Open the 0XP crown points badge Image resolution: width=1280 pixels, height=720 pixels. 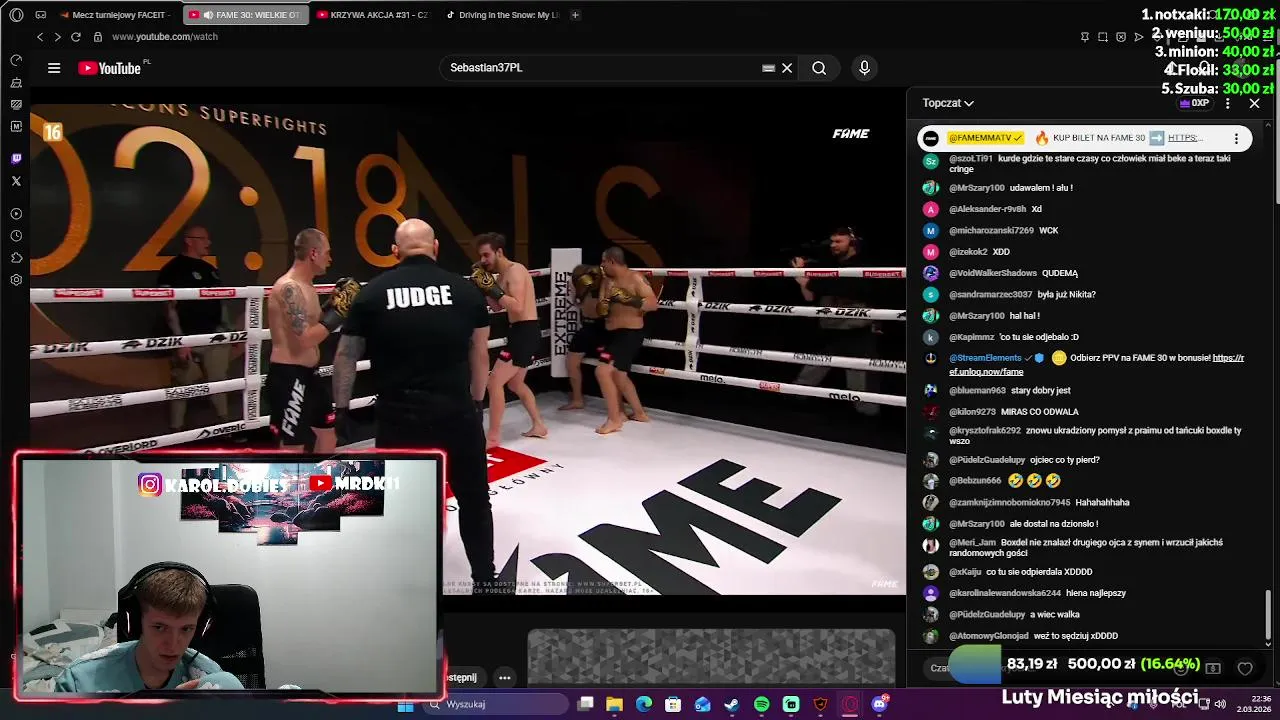[1194, 103]
